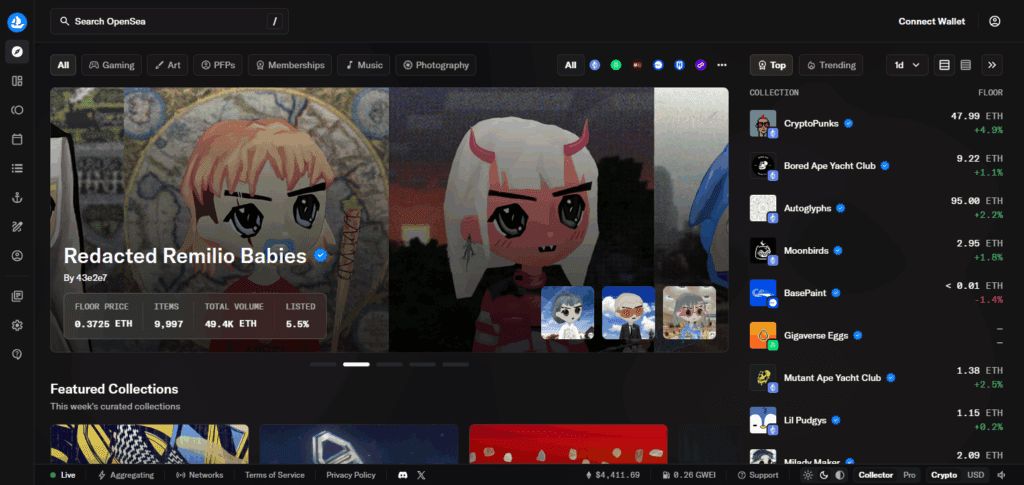Enable the light theme sun icon
This screenshot has height=485, width=1024.
coord(808,475)
